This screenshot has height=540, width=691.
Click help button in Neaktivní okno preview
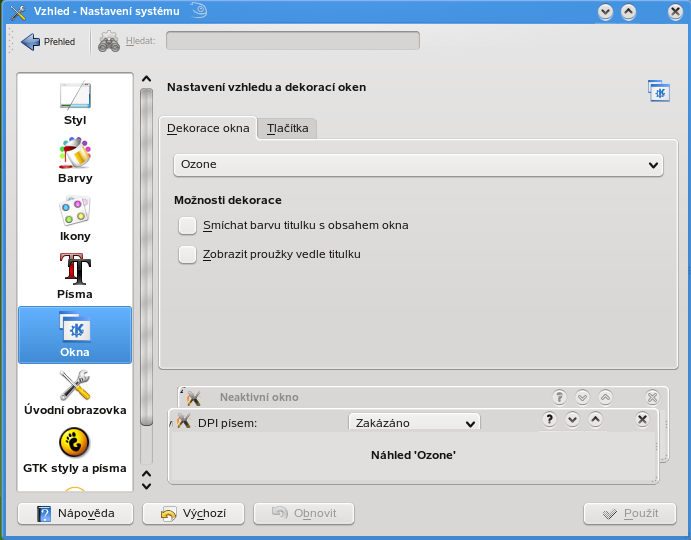pyautogui.click(x=559, y=397)
